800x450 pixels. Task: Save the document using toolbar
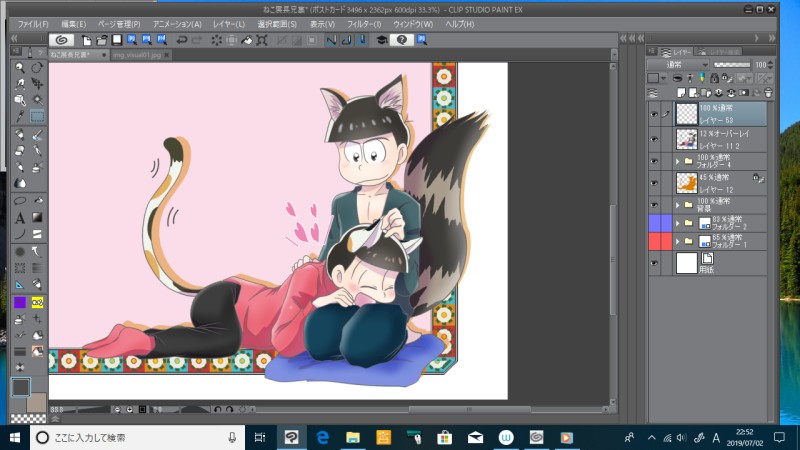click(117, 40)
